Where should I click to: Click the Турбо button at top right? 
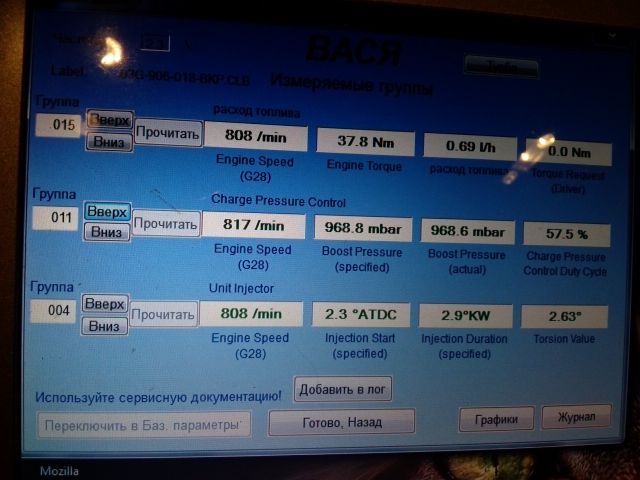tap(501, 70)
